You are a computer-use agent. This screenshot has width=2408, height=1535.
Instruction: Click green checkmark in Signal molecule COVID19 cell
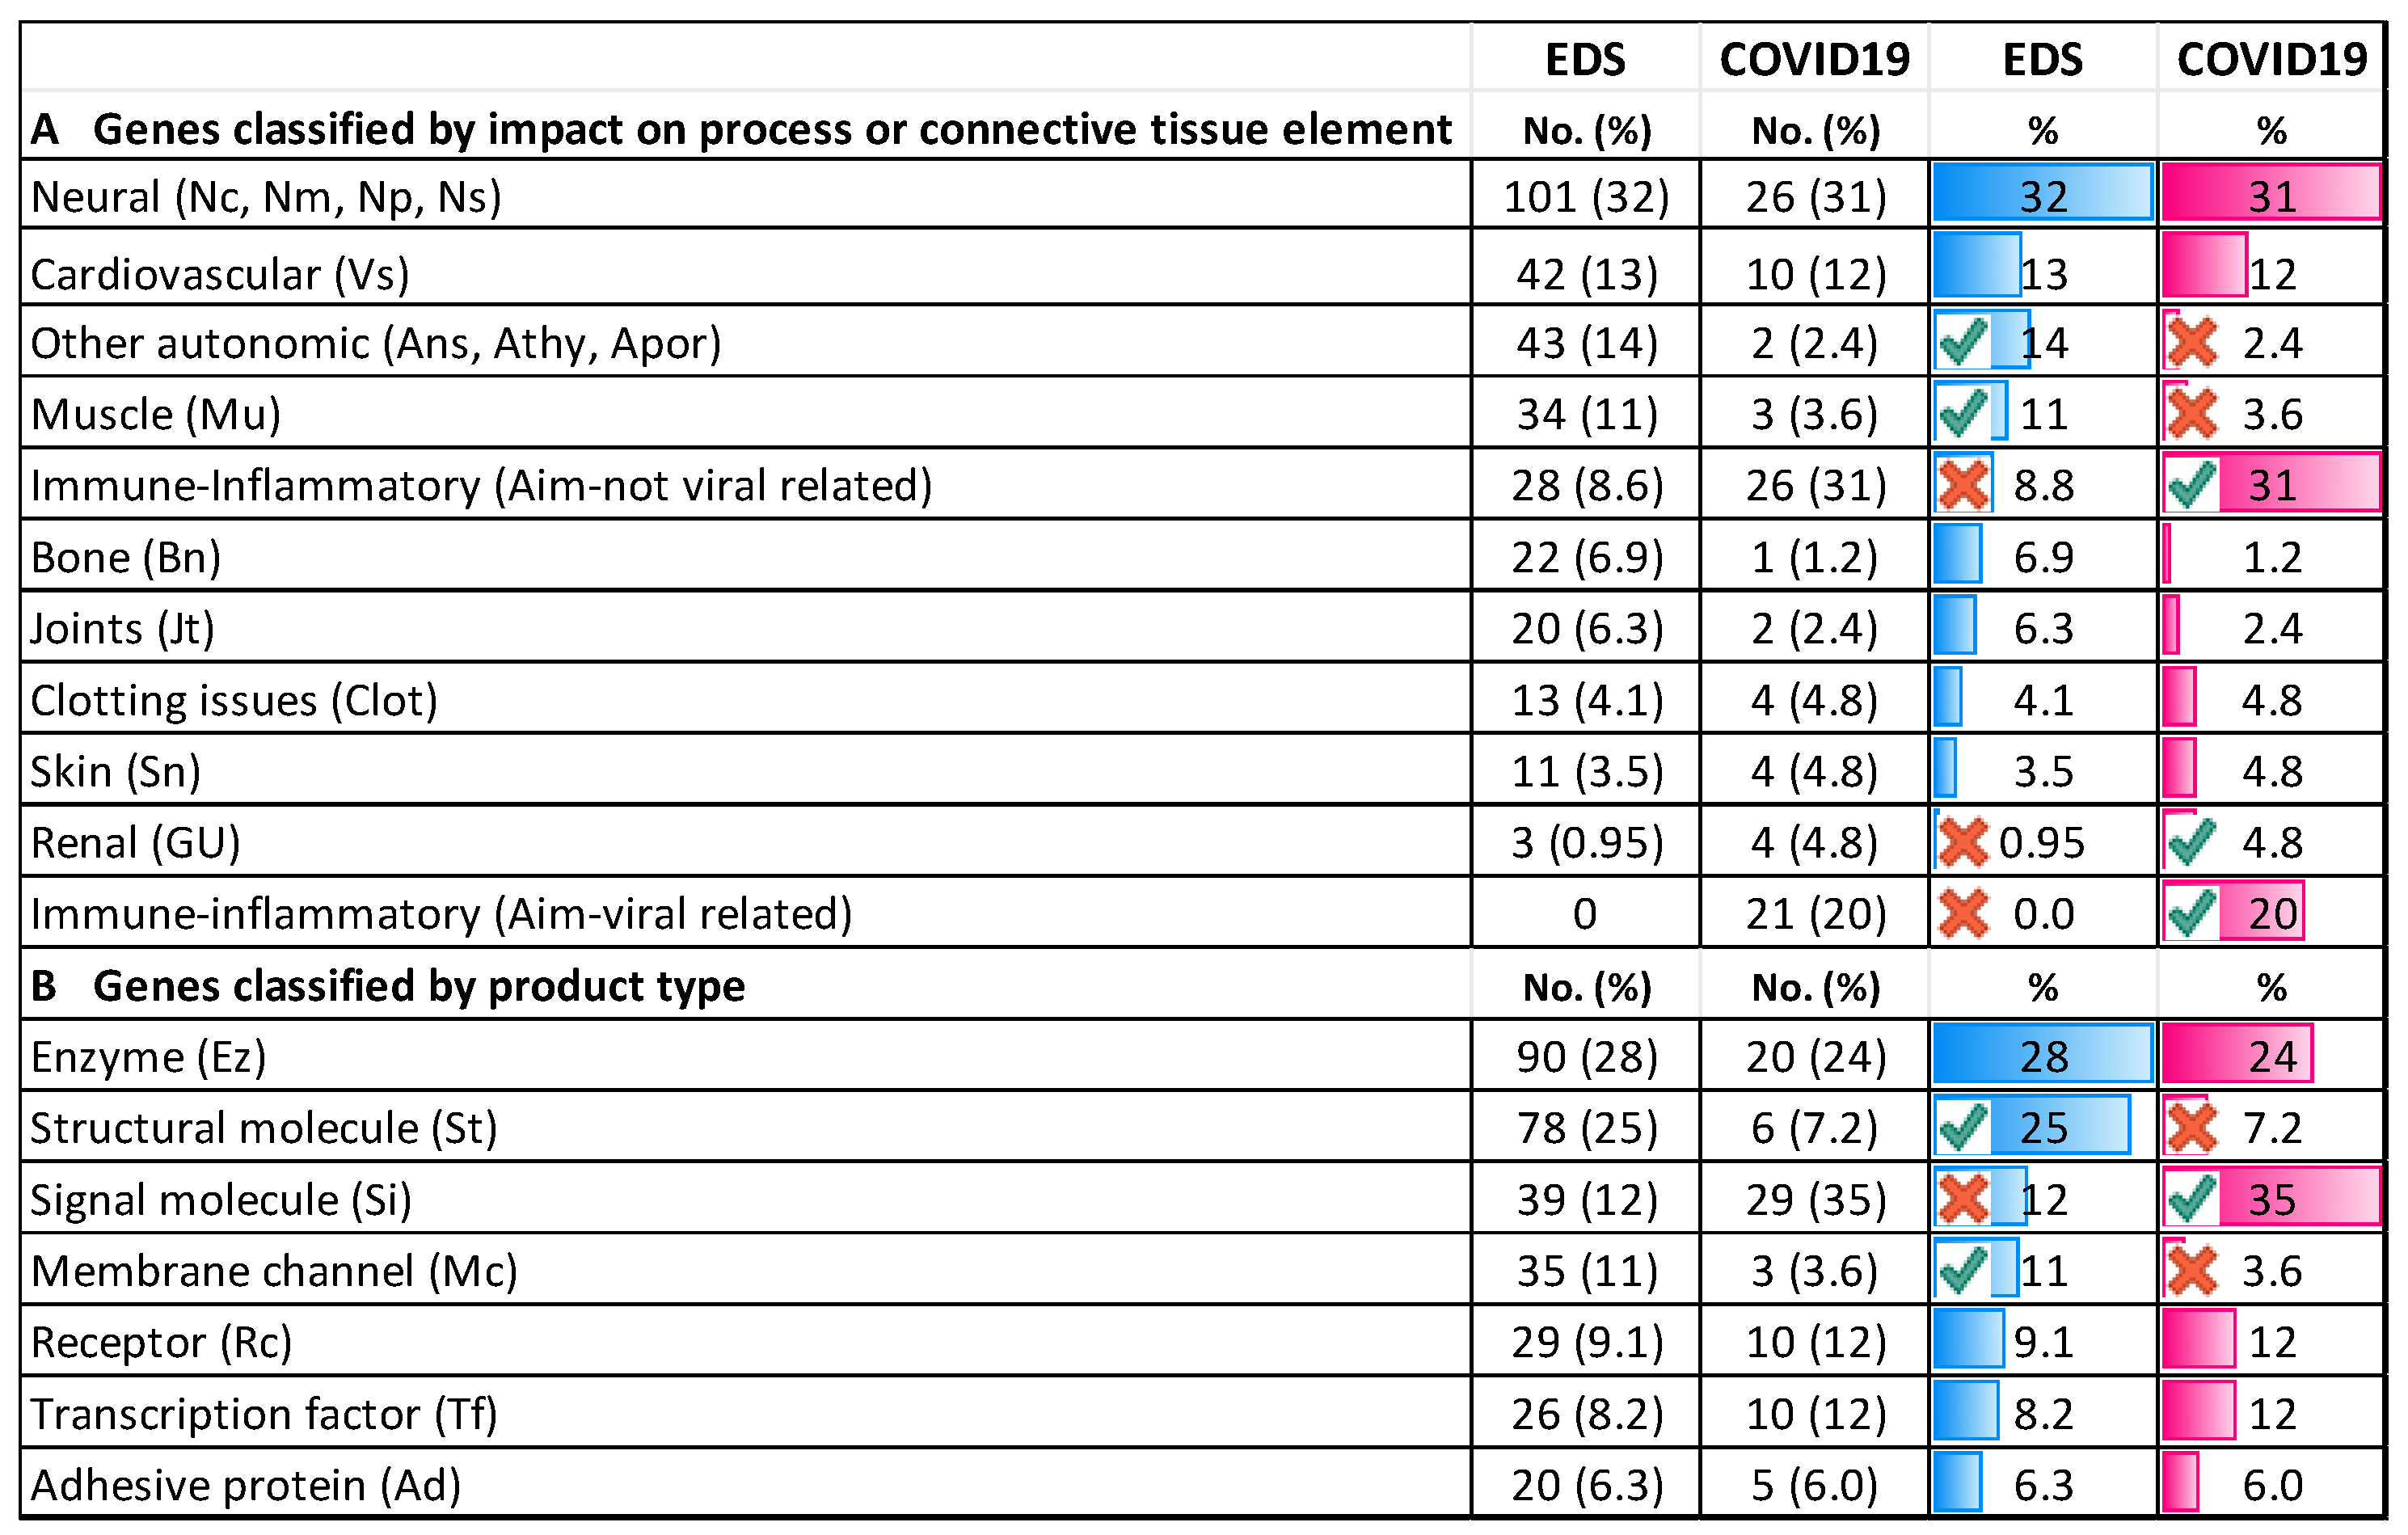(2191, 1199)
